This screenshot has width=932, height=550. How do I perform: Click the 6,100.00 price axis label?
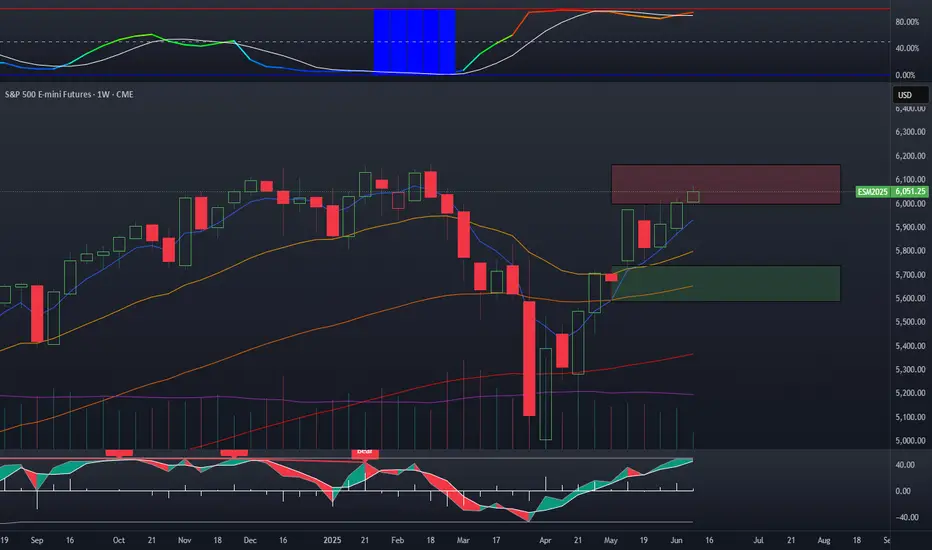pyautogui.click(x=911, y=179)
